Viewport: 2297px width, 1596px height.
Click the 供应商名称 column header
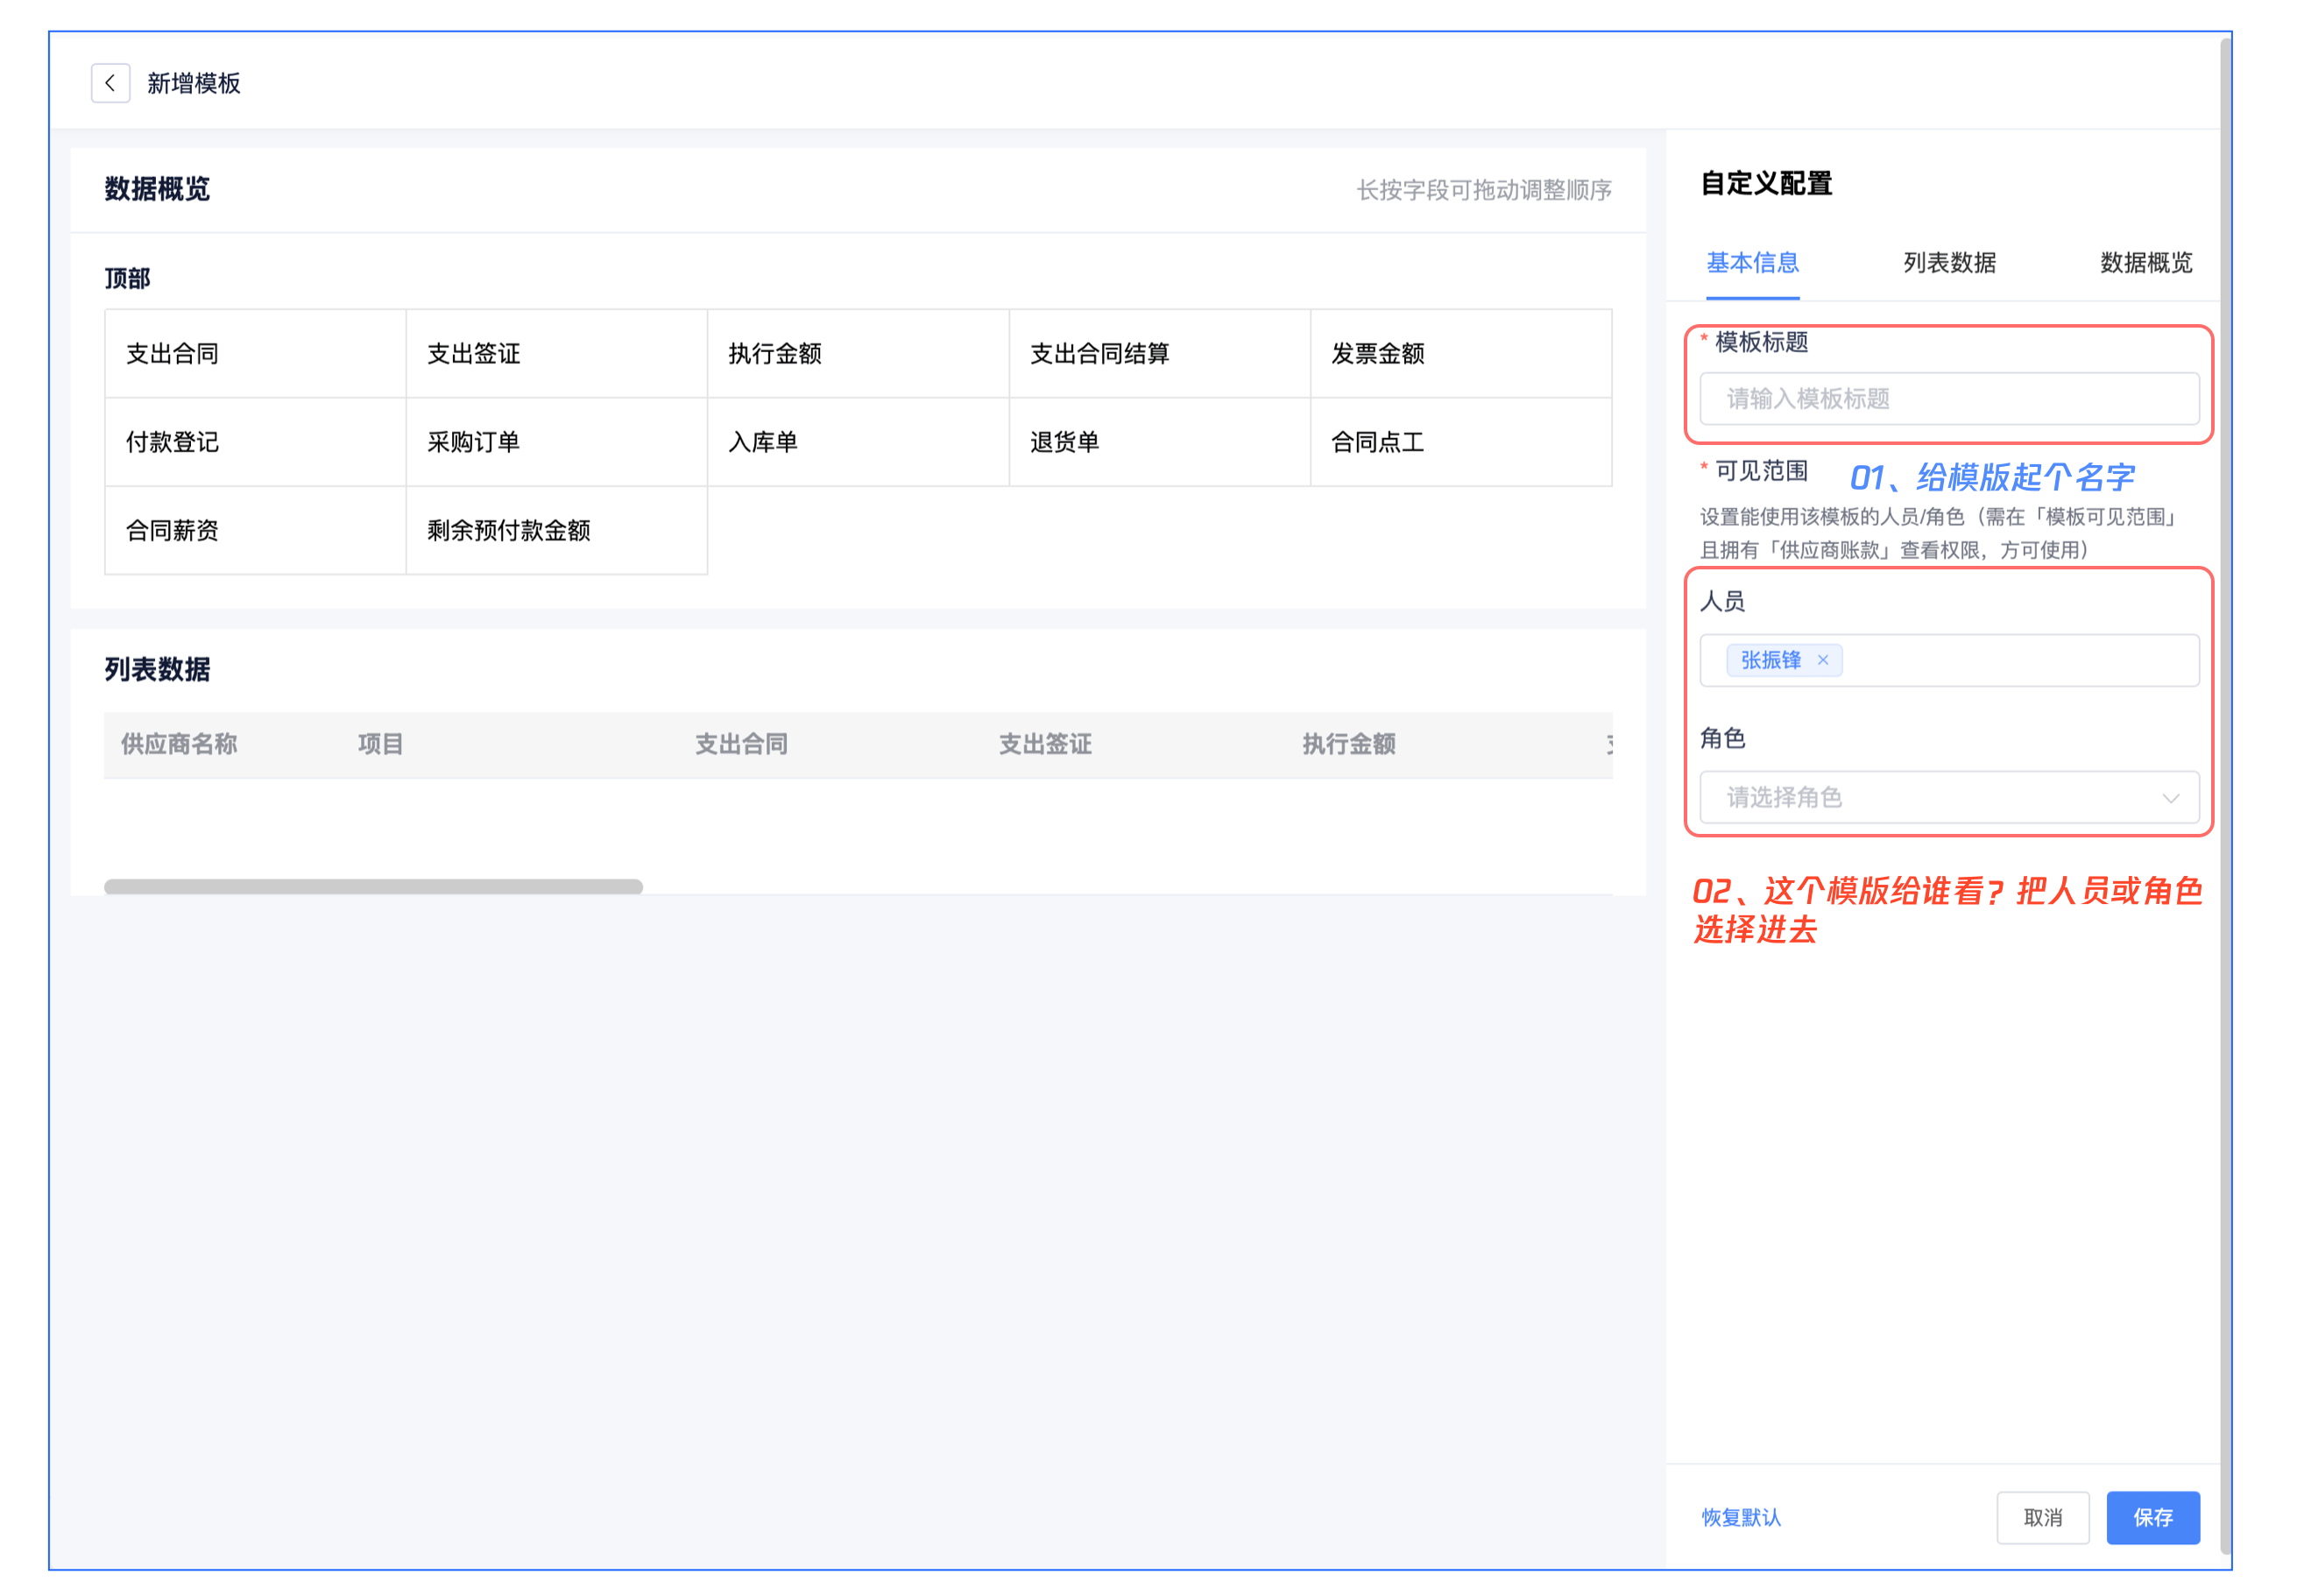tap(179, 744)
